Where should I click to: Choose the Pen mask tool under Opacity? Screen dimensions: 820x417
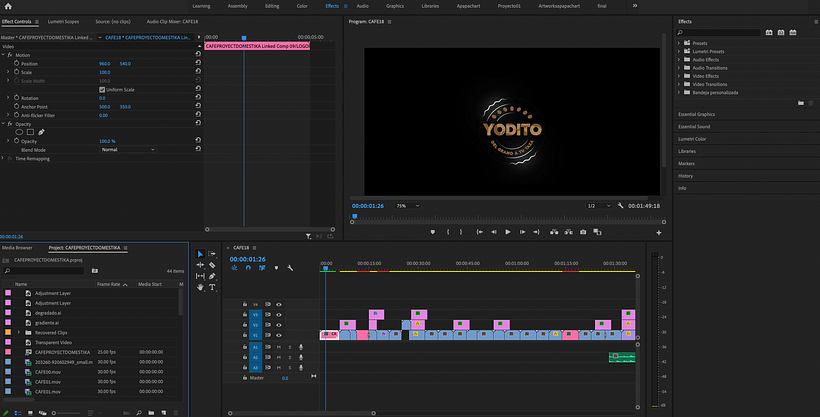tap(41, 132)
